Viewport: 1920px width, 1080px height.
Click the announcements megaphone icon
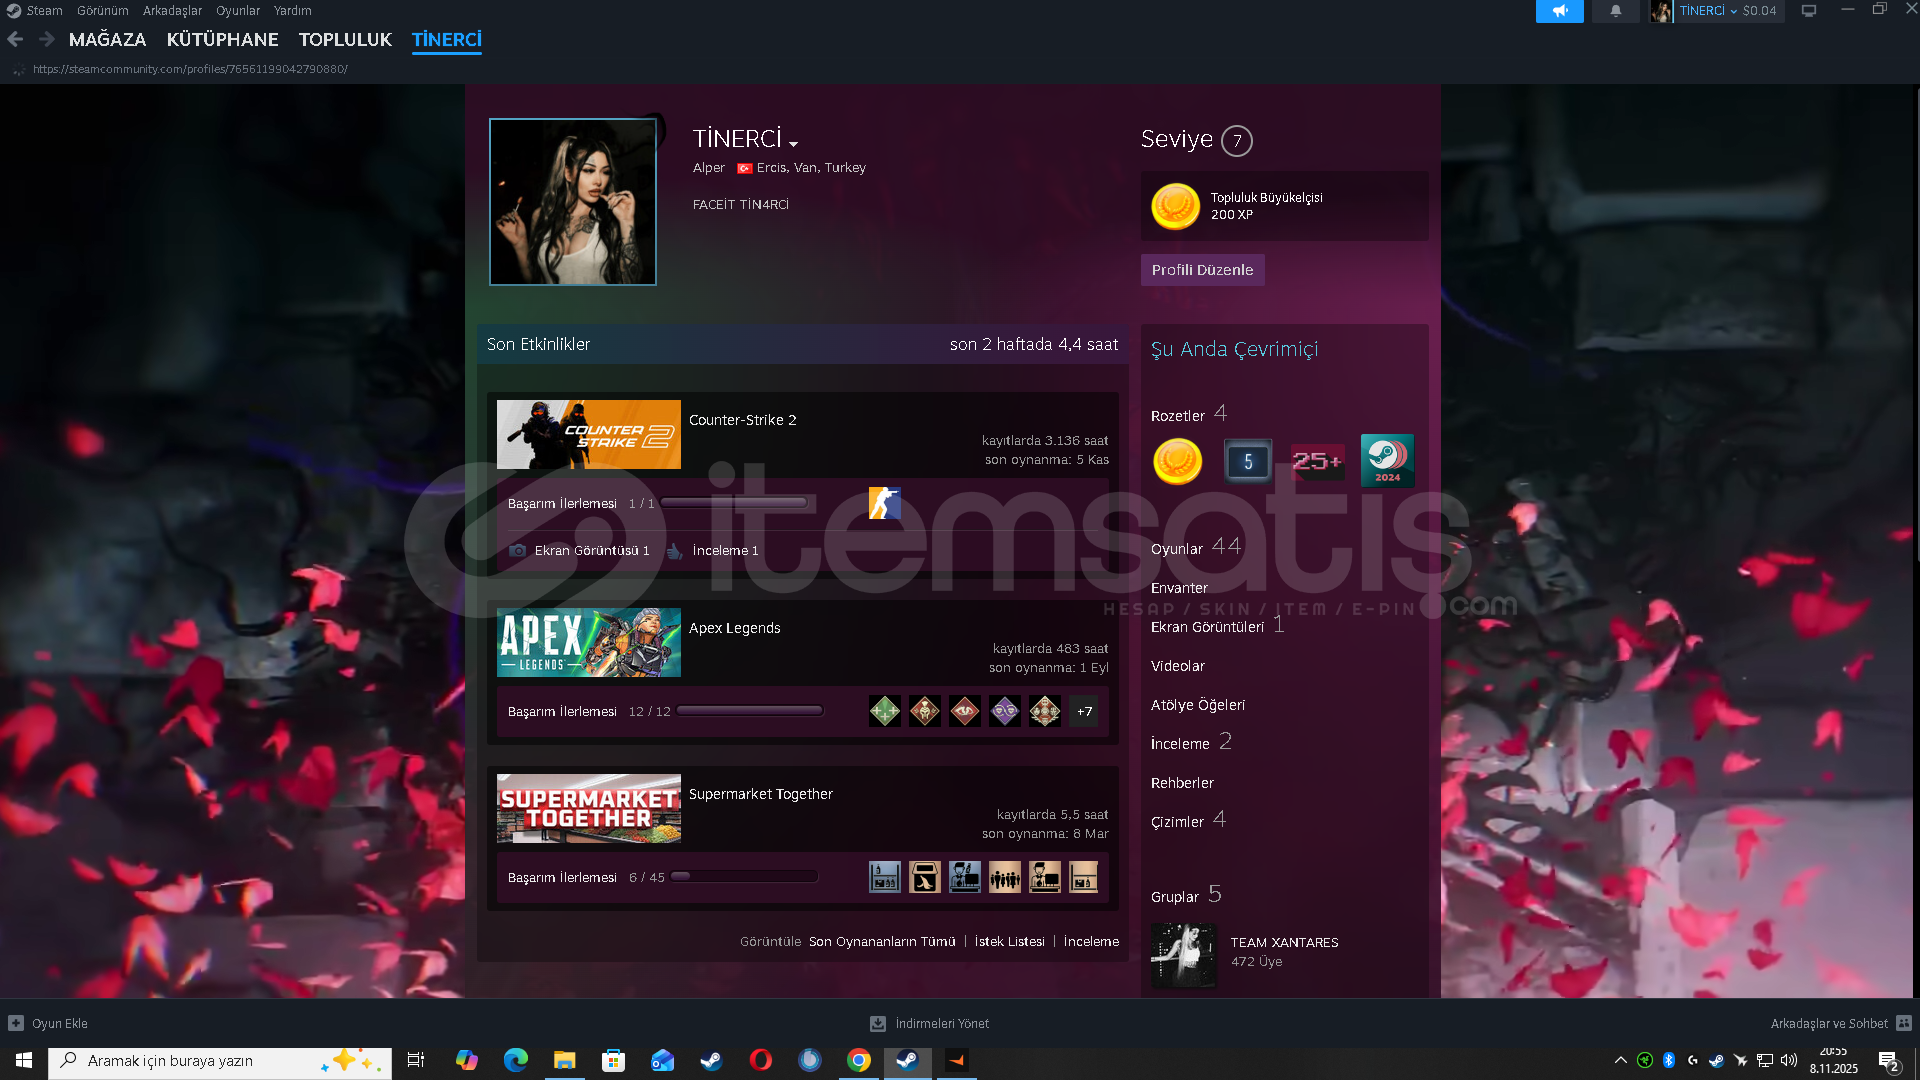click(x=1559, y=11)
